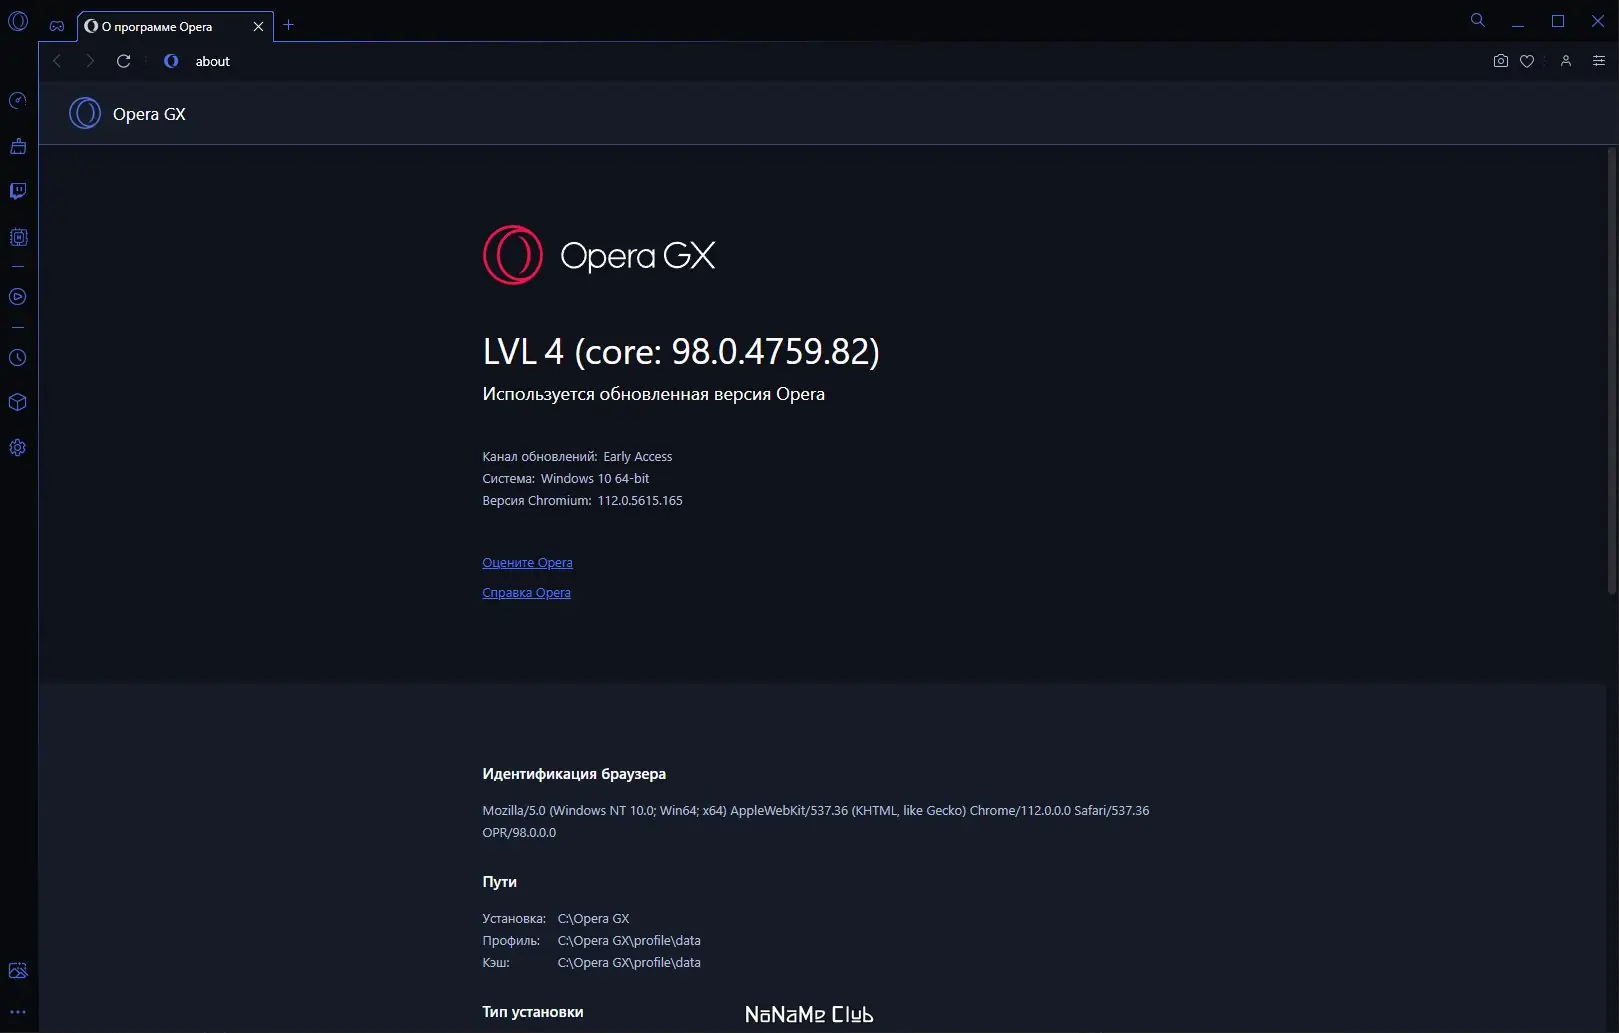Open the "Справка Opera" help link

(x=526, y=593)
